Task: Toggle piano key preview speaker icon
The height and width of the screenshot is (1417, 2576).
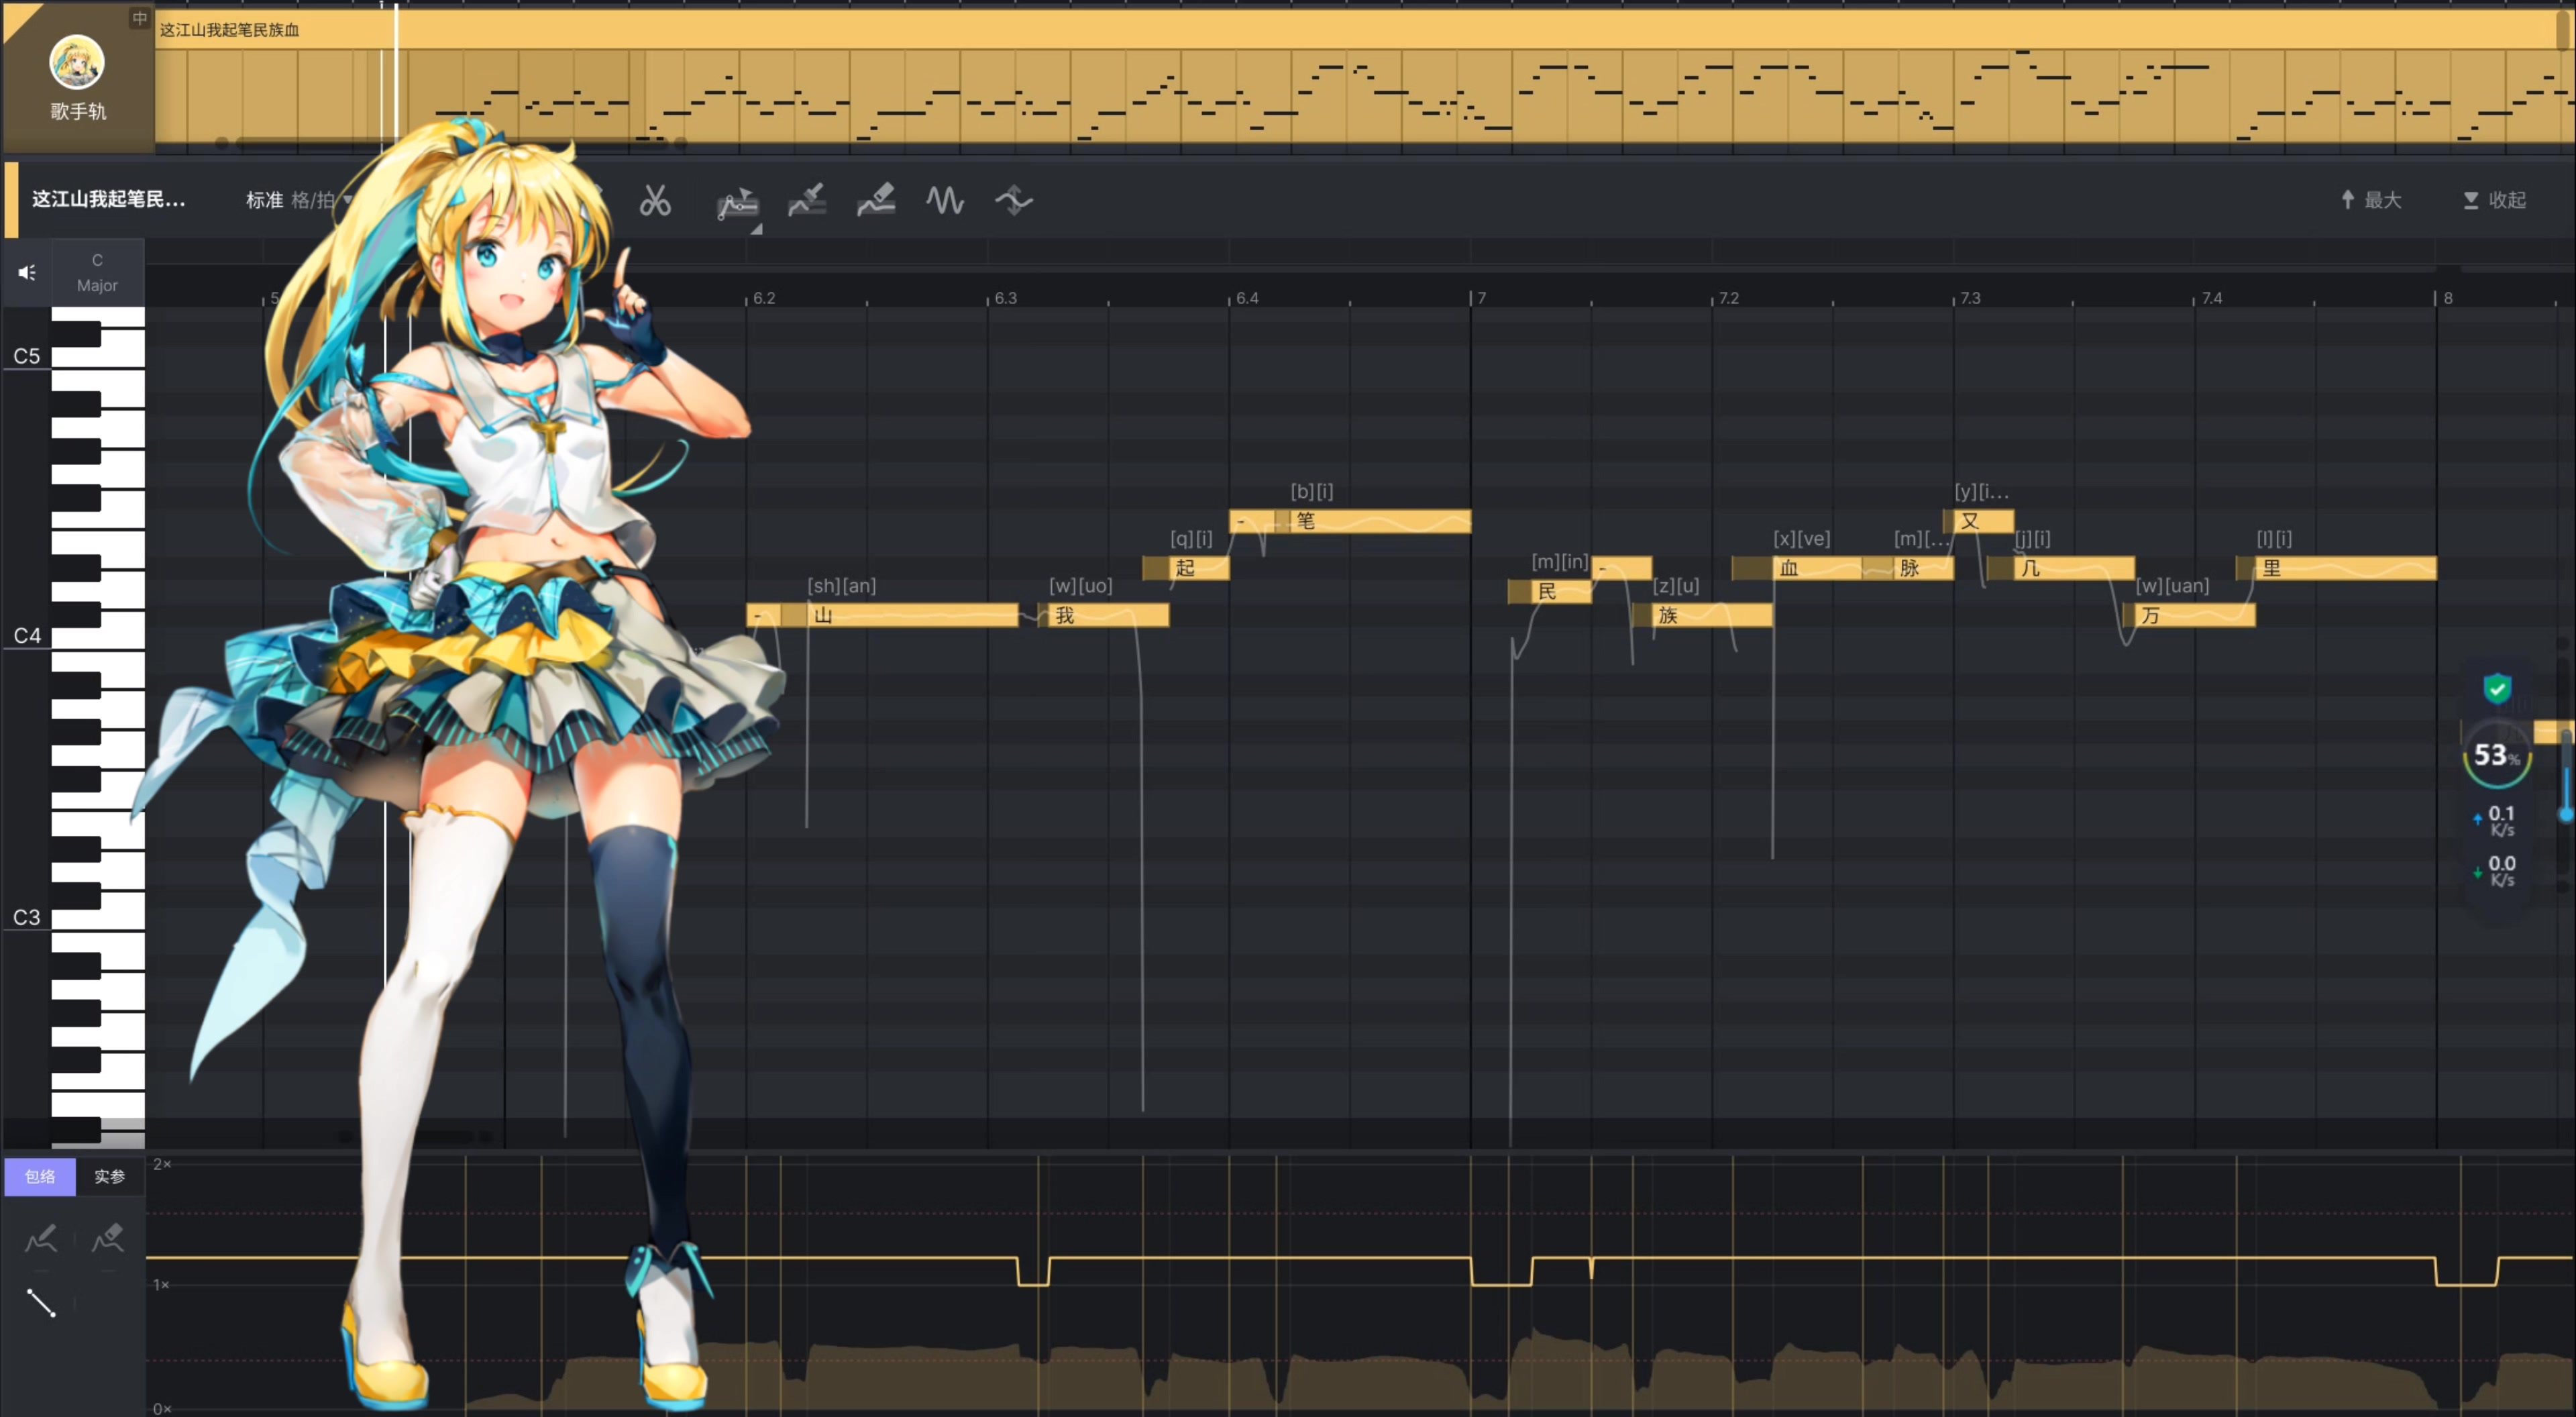Action: click(27, 272)
